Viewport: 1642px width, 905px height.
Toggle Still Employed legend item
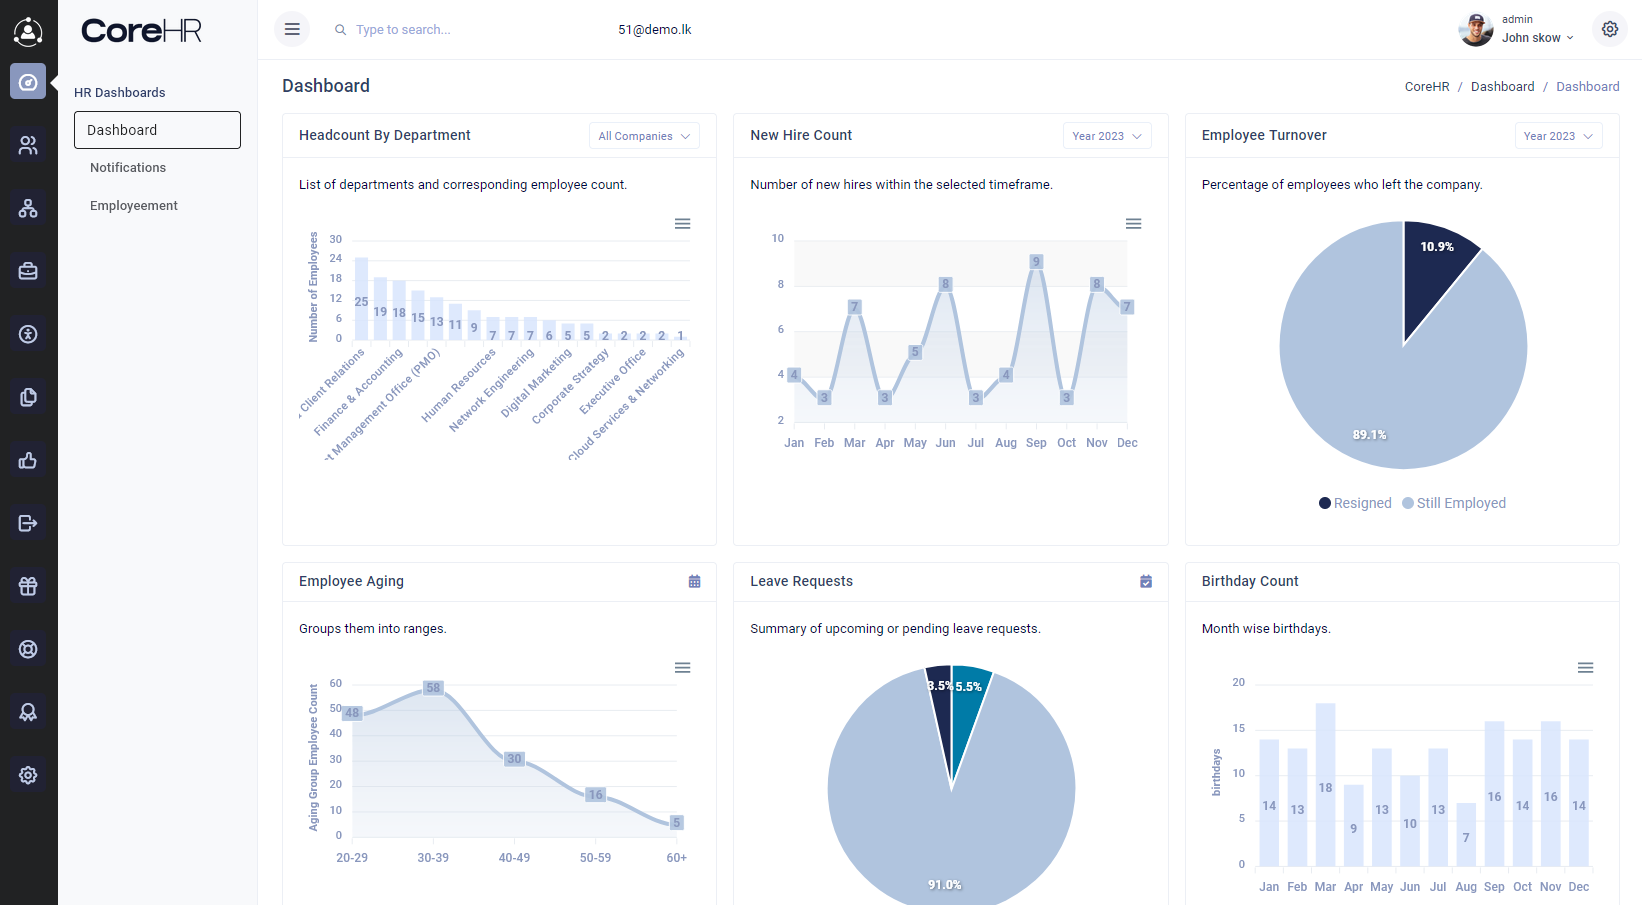click(x=1454, y=503)
